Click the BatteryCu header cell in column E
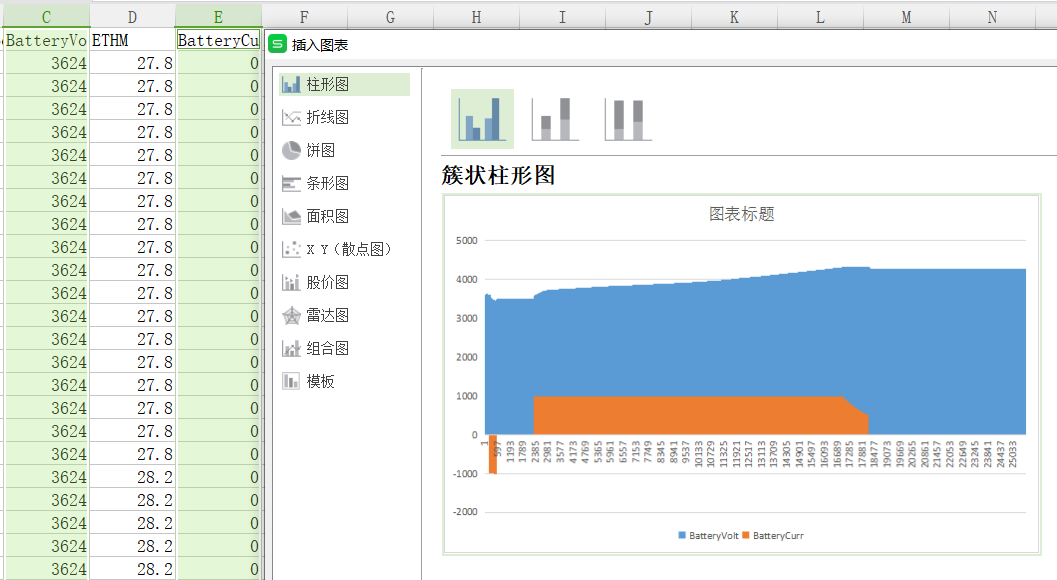 click(218, 40)
